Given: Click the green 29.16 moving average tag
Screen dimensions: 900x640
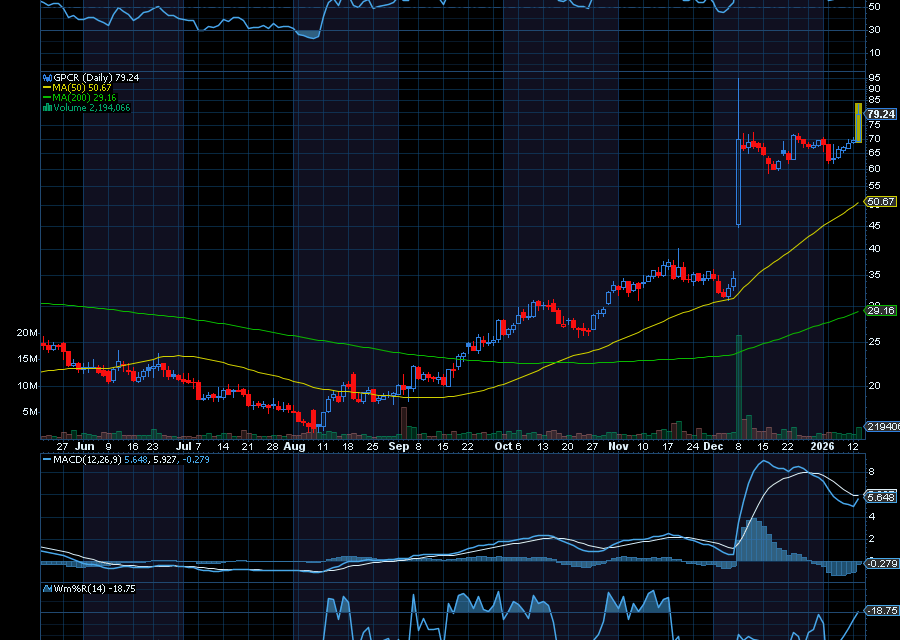Looking at the screenshot, I should tap(880, 311).
